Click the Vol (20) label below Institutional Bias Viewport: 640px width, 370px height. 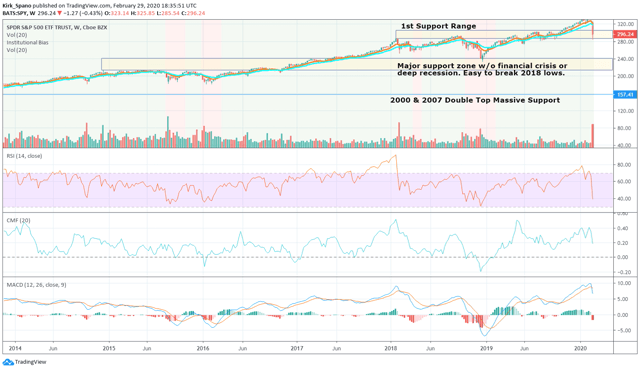[x=17, y=50]
